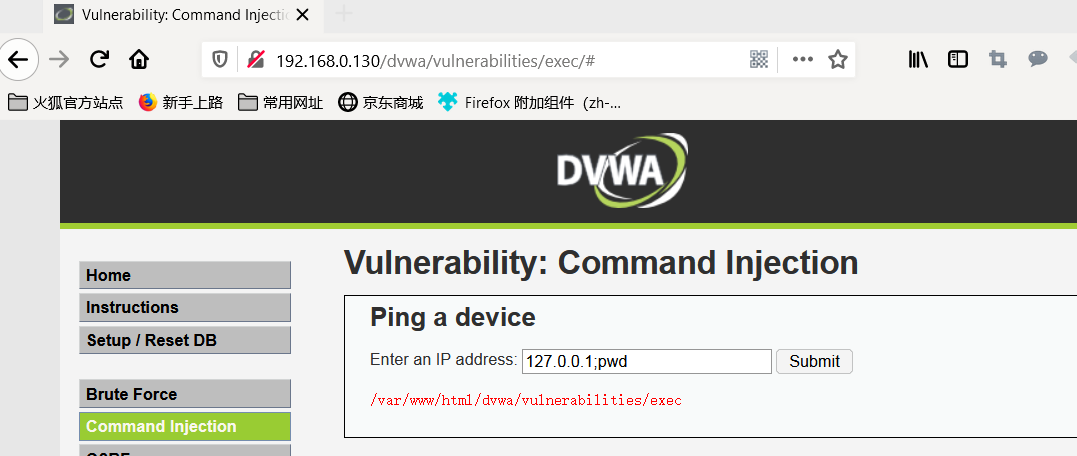Screen dimensions: 1077x456
Task: Focus the IP address input field
Action: 646,361
